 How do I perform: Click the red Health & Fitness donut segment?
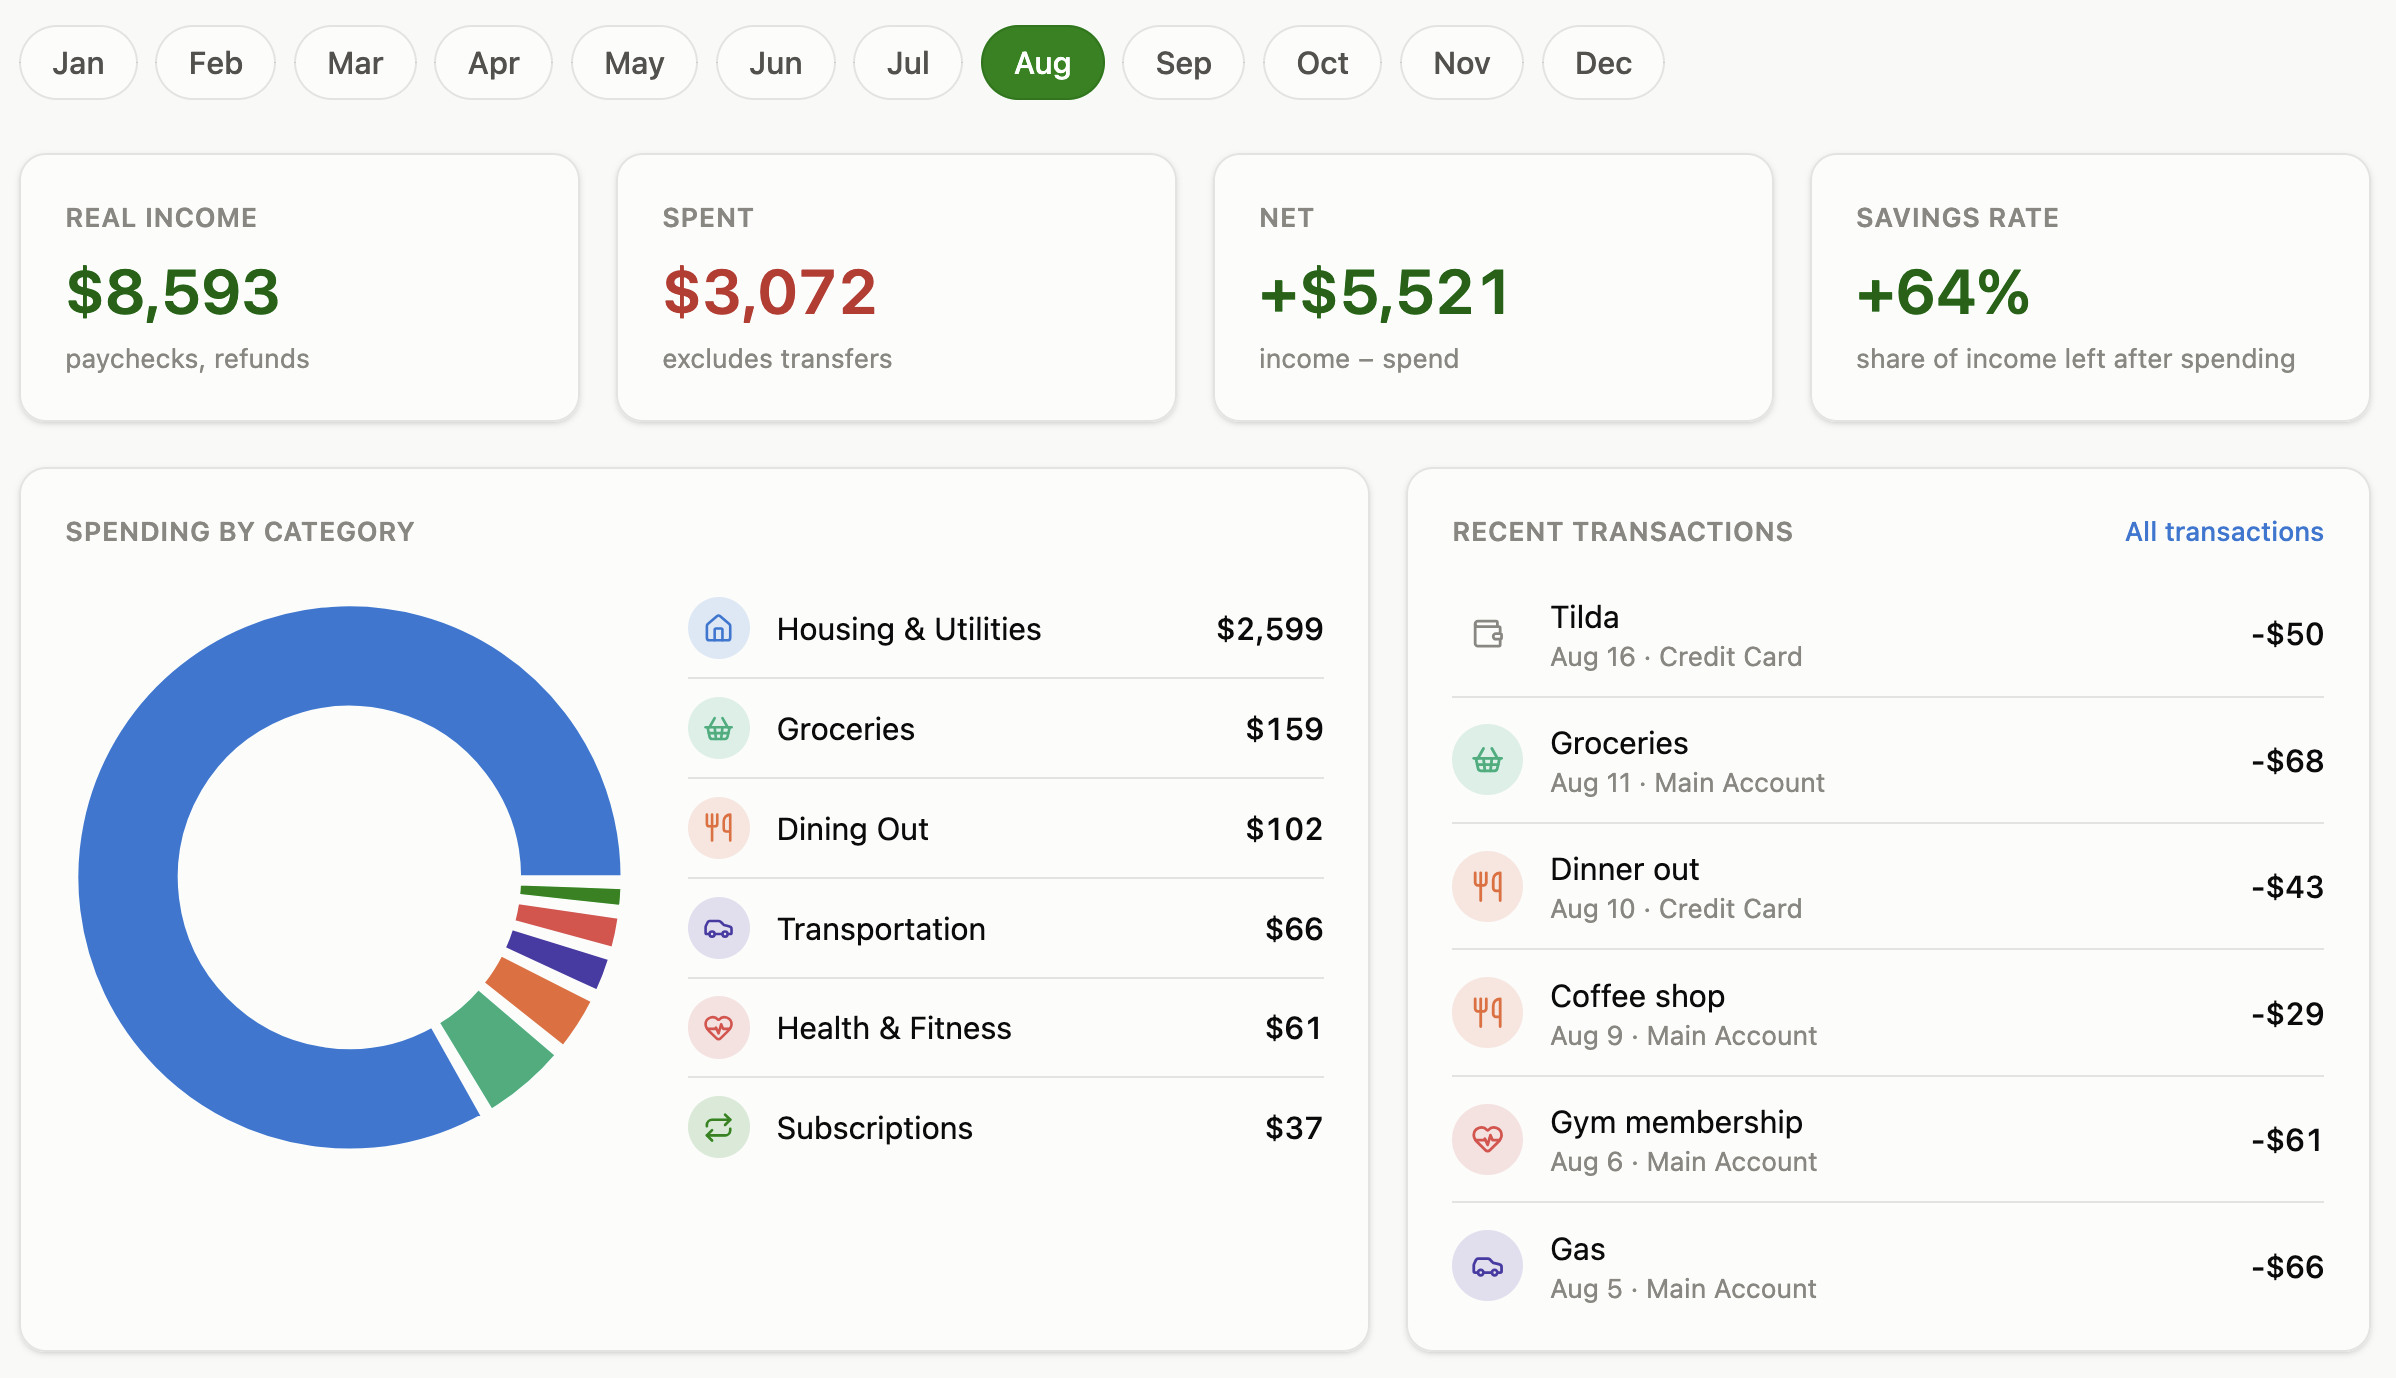(x=567, y=923)
